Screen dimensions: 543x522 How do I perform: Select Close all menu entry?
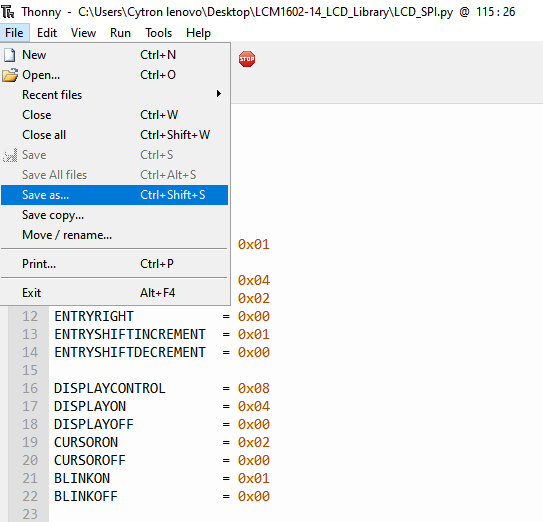(114, 135)
